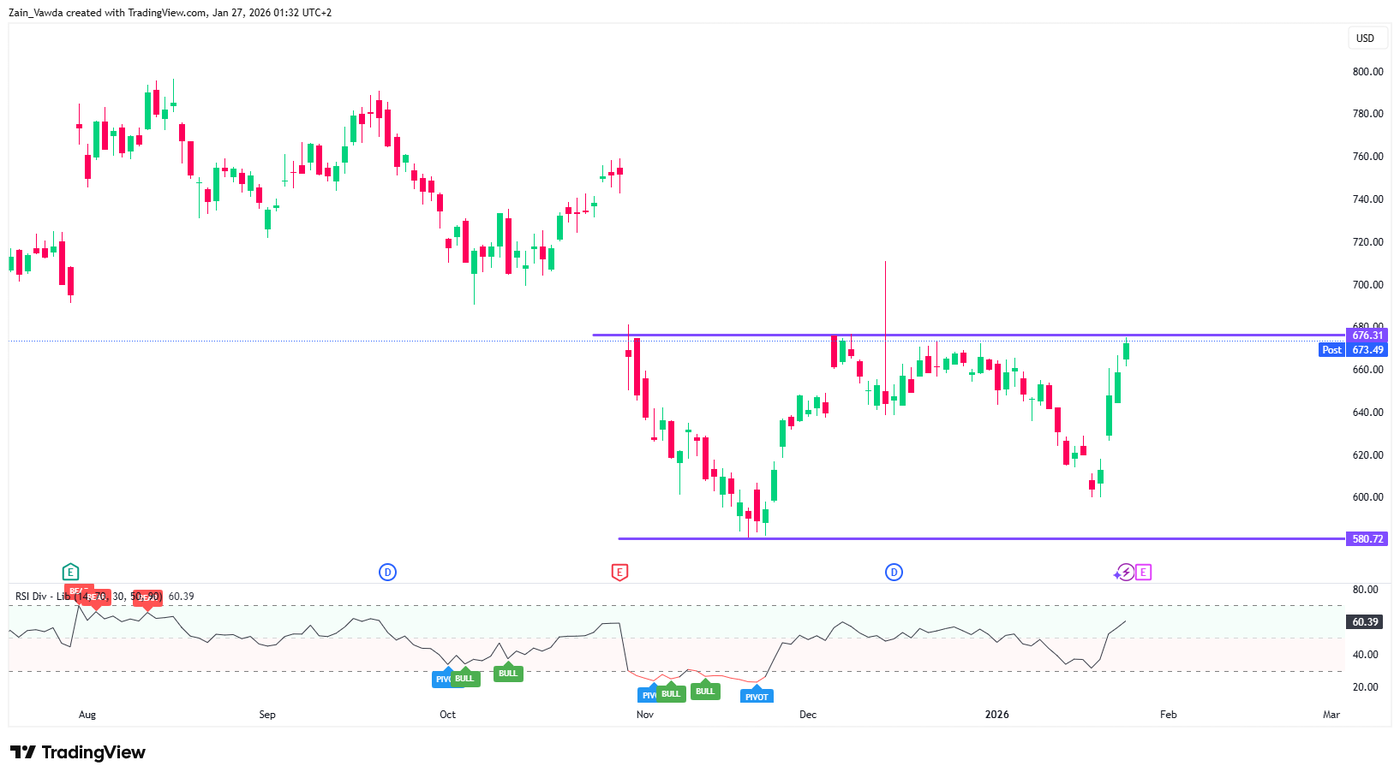This screenshot has width=1400, height=778.
Task: Click the Nov label on the time axis
Action: click(x=645, y=715)
